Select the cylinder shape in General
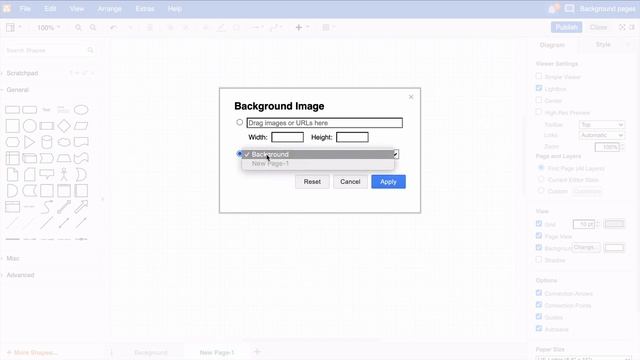 (47, 142)
